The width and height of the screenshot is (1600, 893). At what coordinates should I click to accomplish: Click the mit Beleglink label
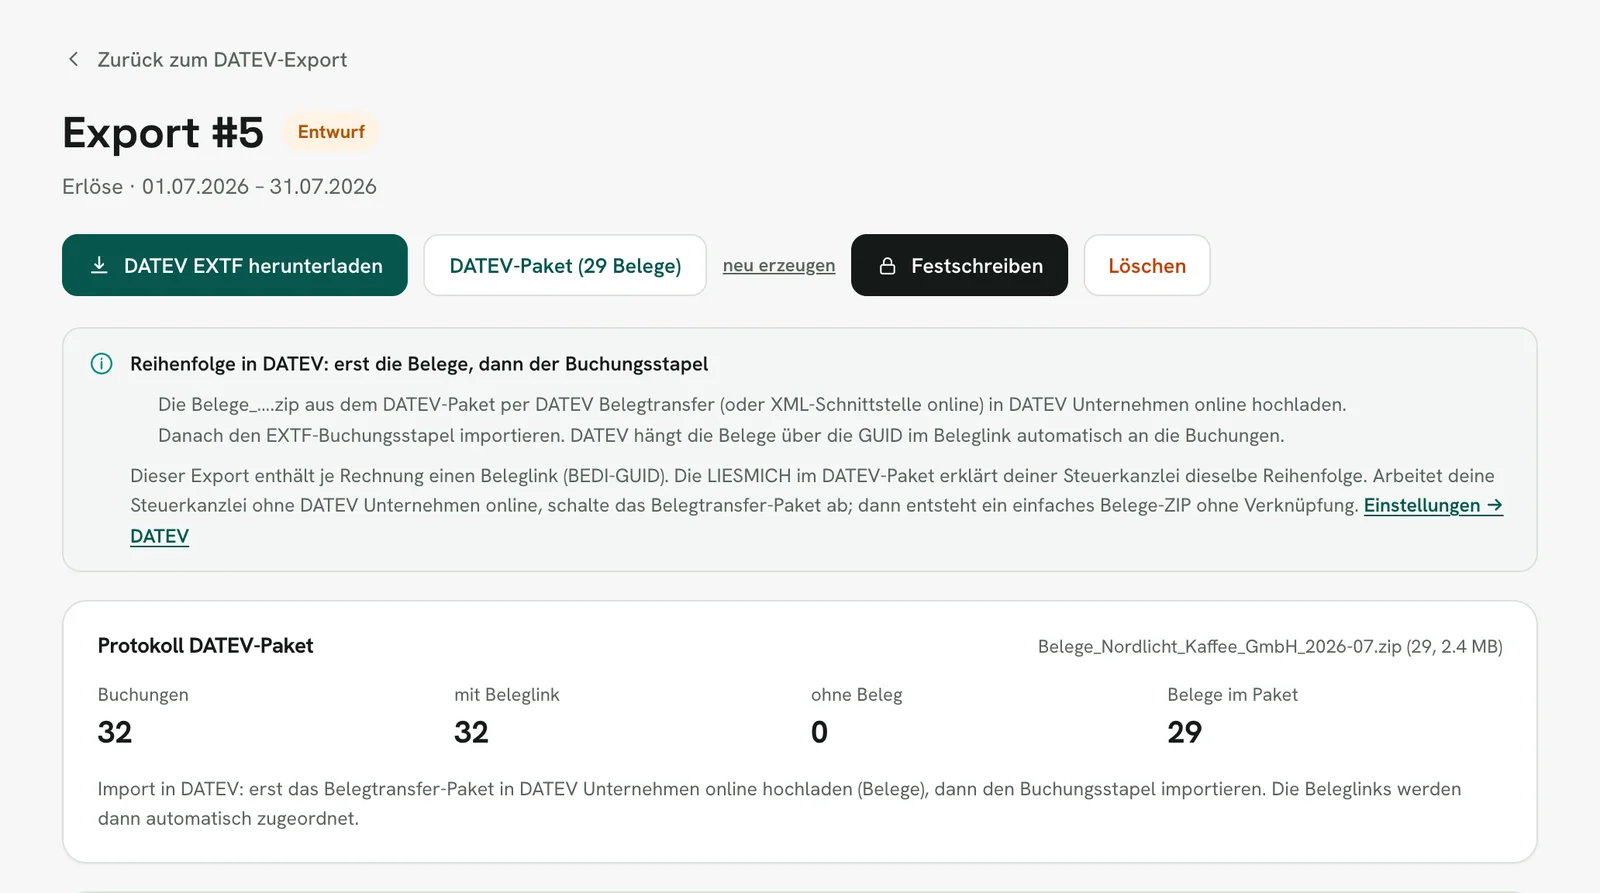coord(507,695)
